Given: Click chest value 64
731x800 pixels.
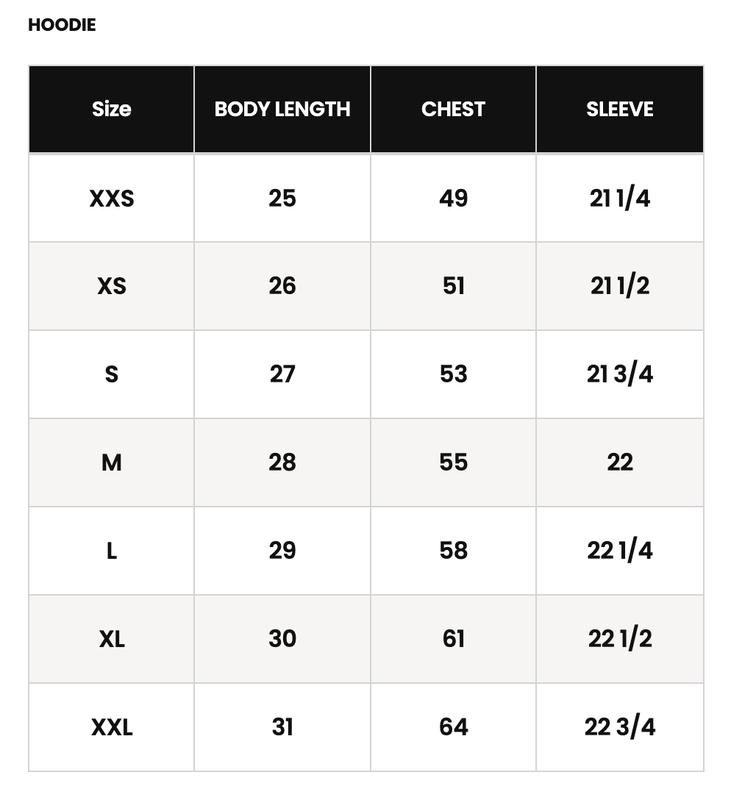Looking at the screenshot, I should tap(453, 727).
